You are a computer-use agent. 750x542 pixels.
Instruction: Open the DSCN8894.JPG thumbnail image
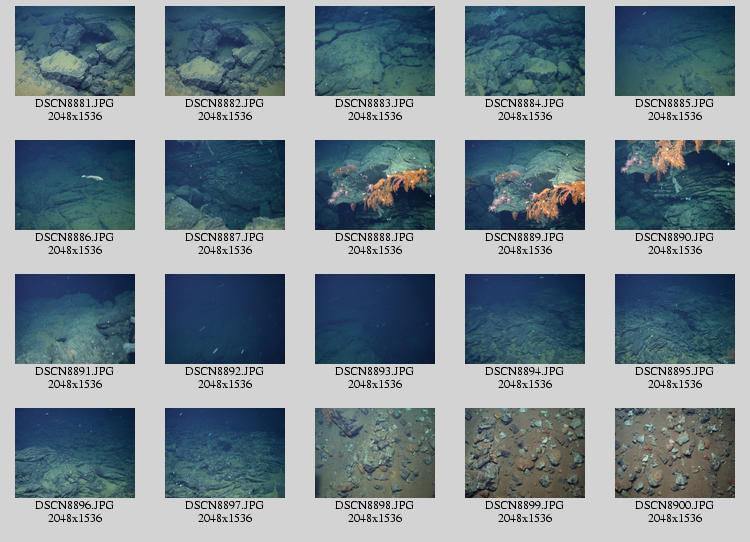tap(525, 319)
